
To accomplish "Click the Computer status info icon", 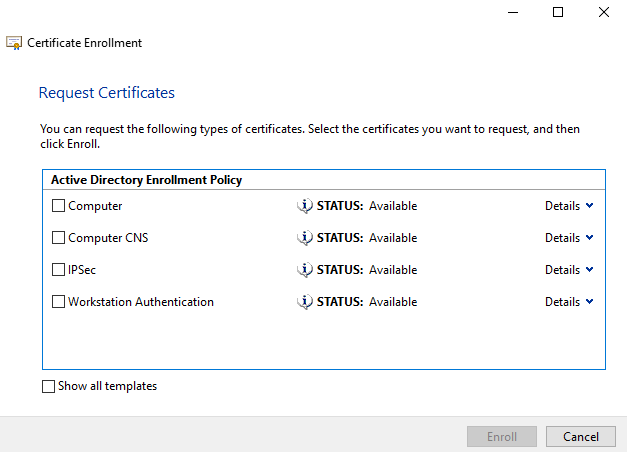I will (305, 206).
